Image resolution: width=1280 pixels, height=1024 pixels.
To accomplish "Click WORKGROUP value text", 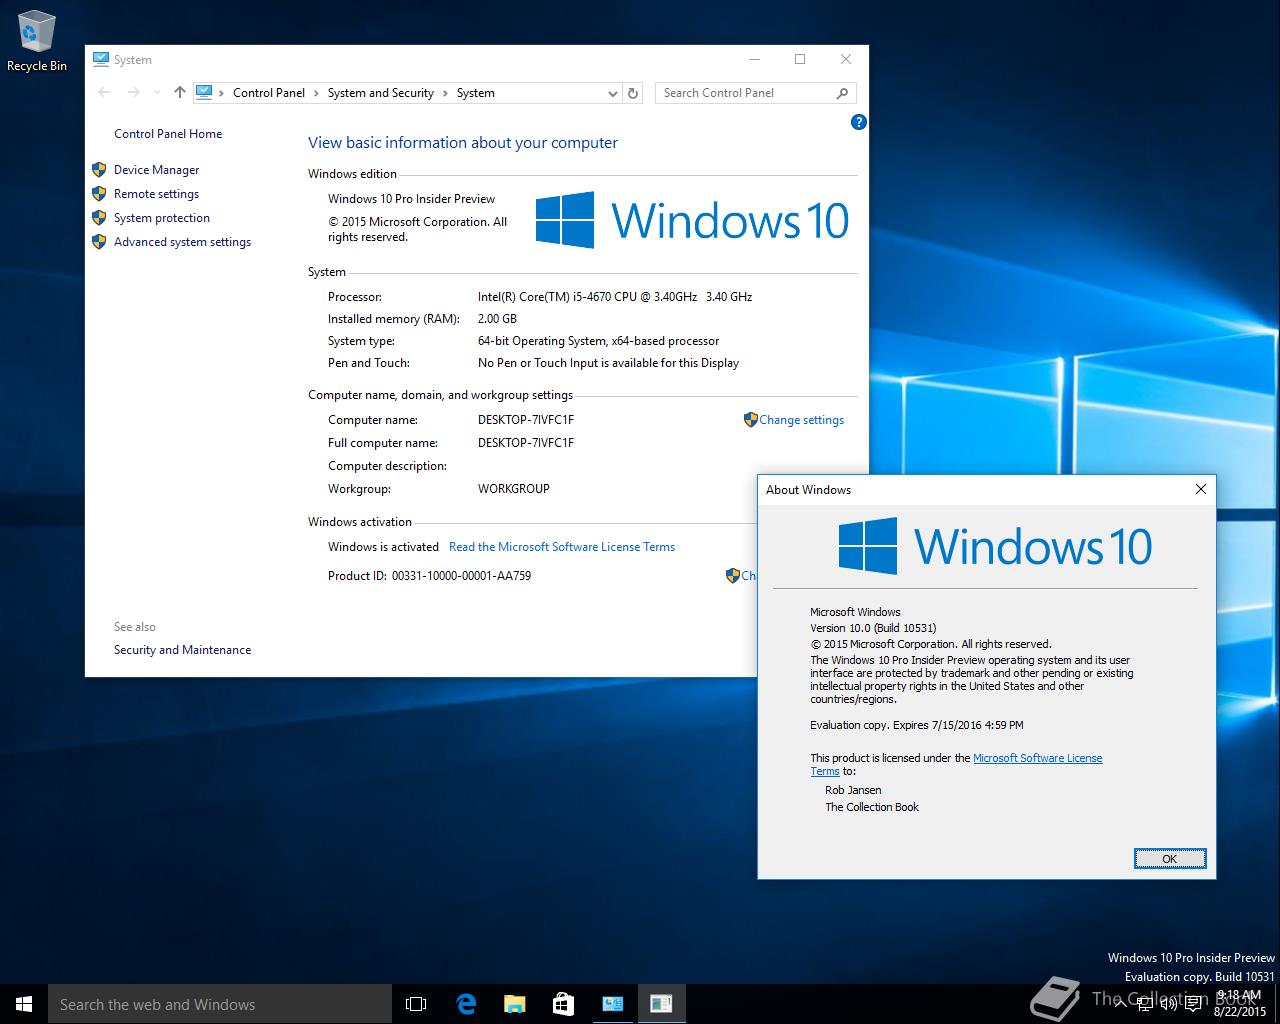I will point(514,489).
